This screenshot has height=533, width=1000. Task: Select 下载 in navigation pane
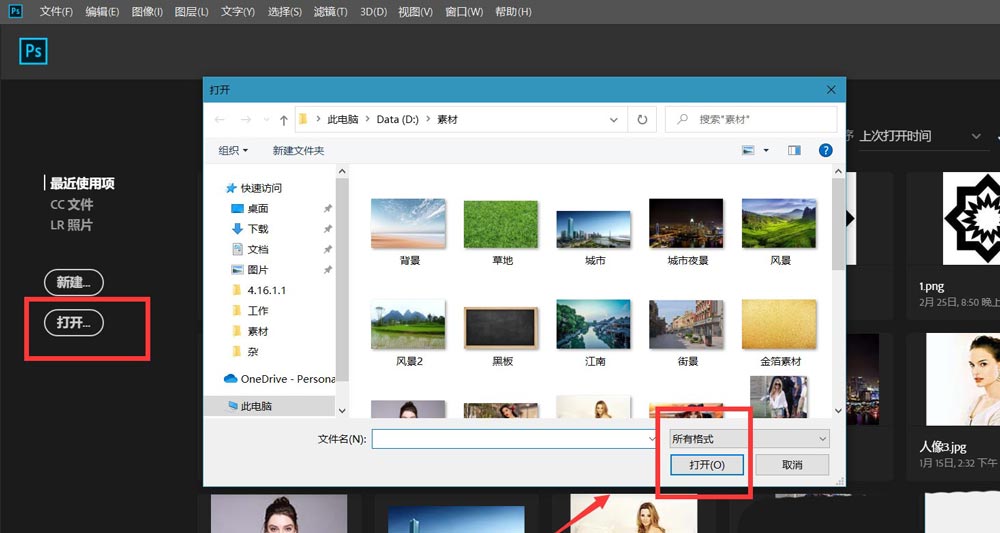pos(250,229)
